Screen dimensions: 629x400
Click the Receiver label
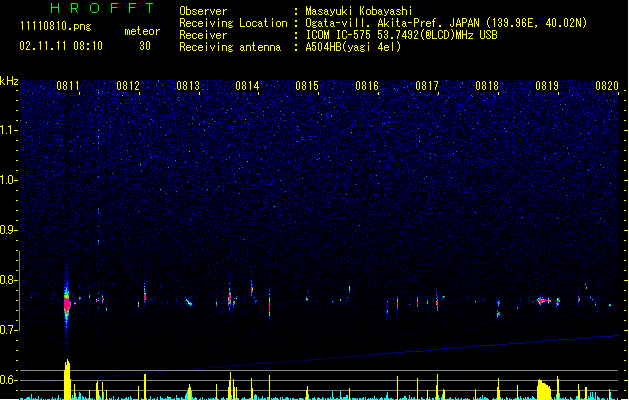tap(203, 35)
